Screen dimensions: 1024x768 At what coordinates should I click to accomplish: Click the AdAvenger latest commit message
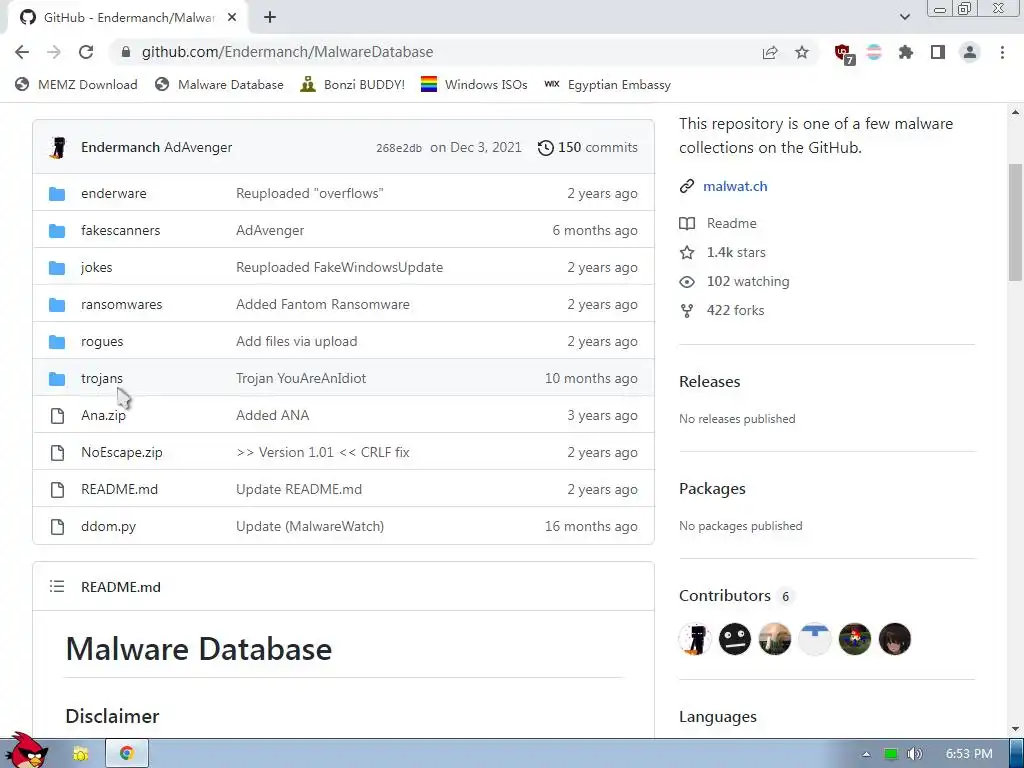199,148
